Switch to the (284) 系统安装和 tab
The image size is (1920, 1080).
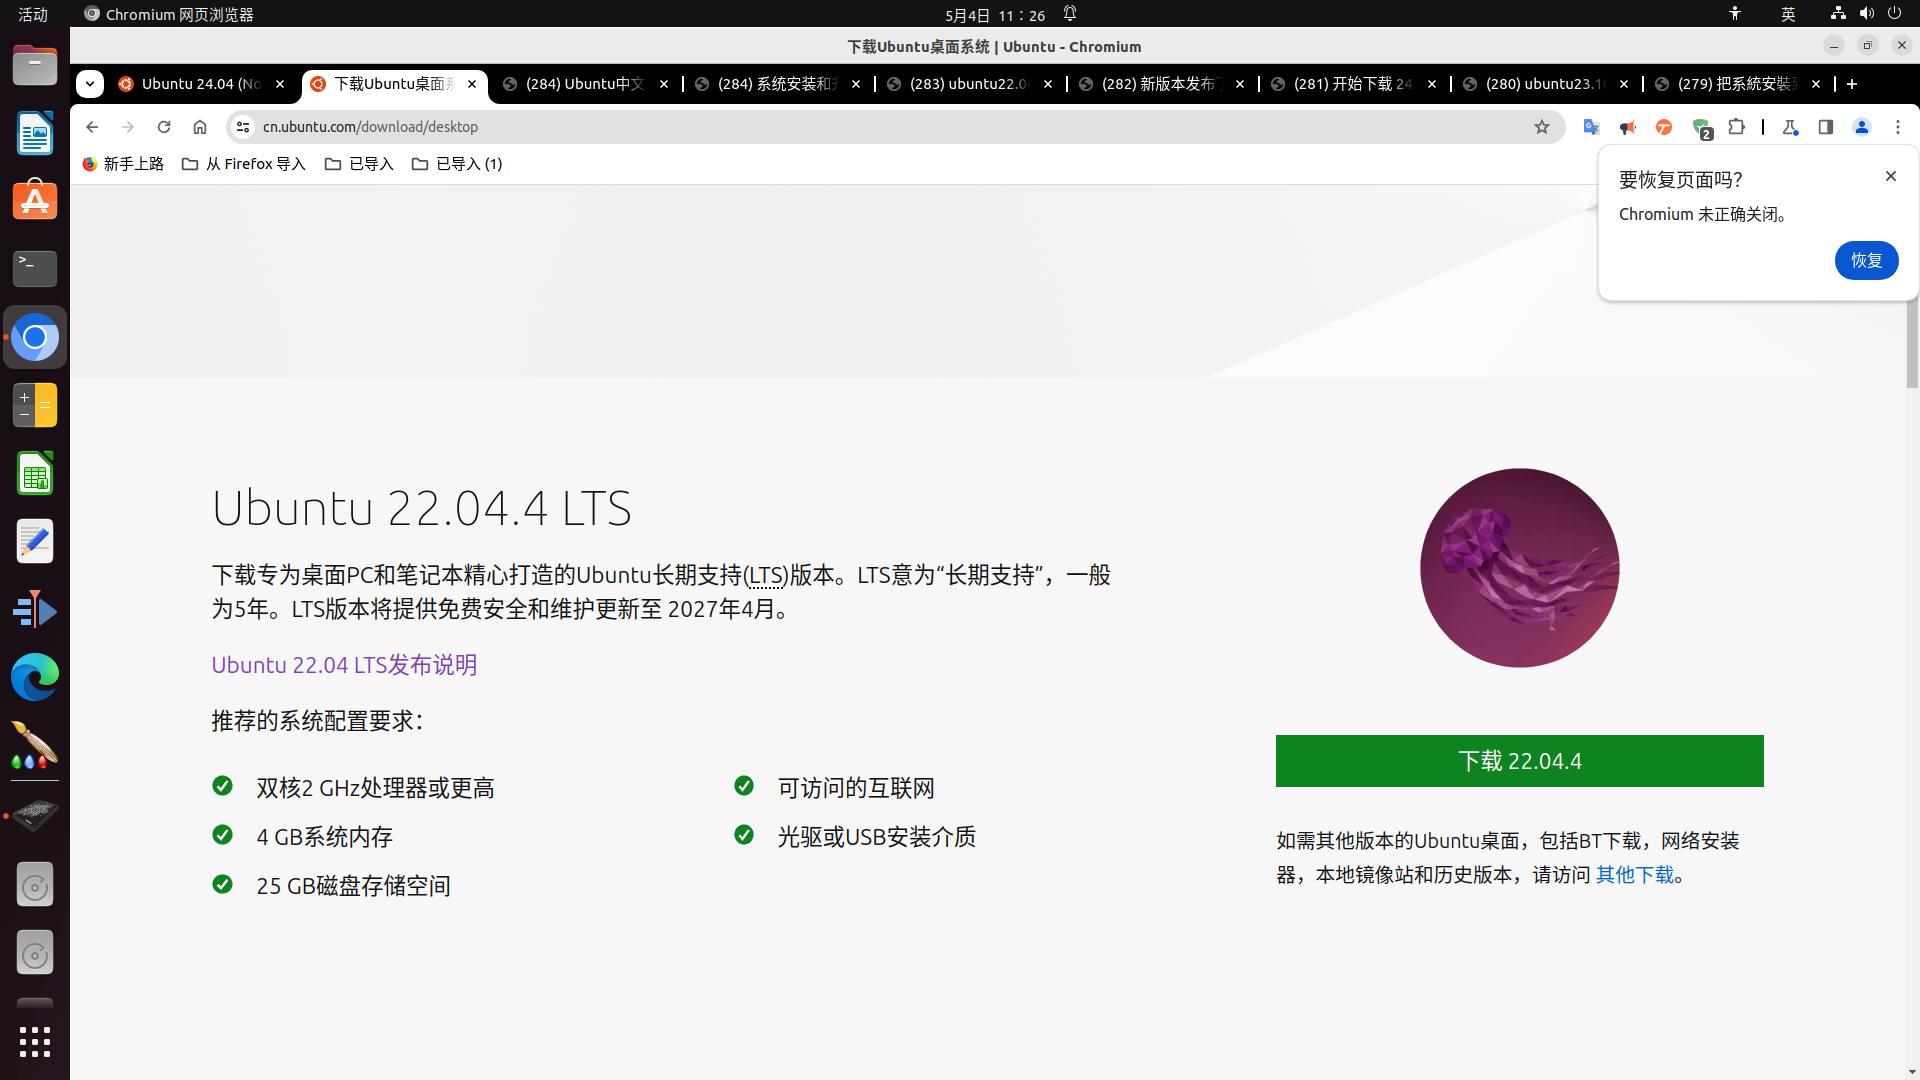point(778,84)
